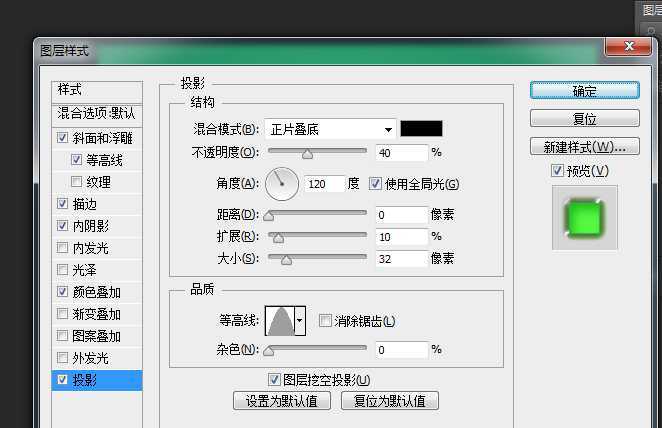Select 混合选项:默认 in the styles list
This screenshot has width=662, height=428.
[x=97, y=114]
